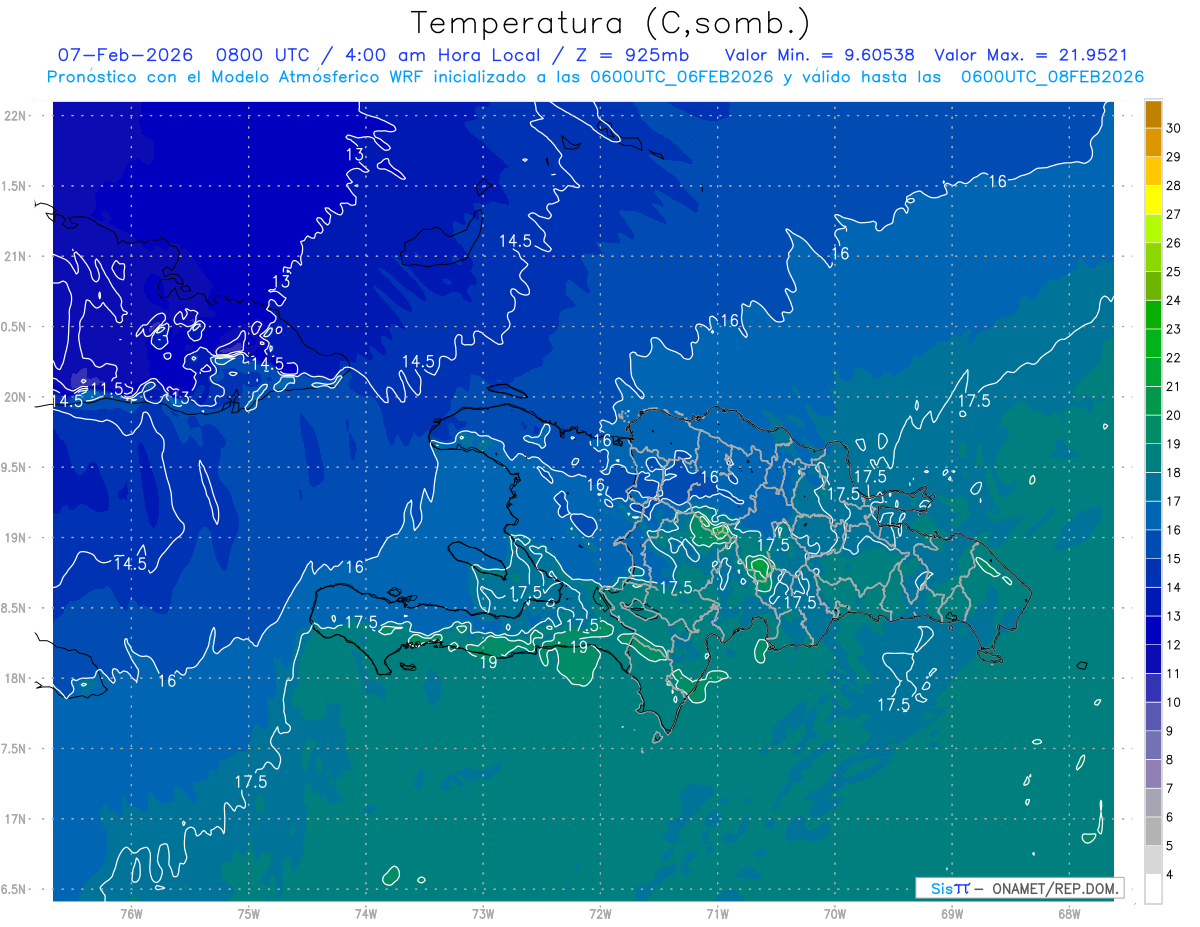This screenshot has width=1200, height=927.
Task: Click the '70W' longitude axis label
Action: [834, 913]
